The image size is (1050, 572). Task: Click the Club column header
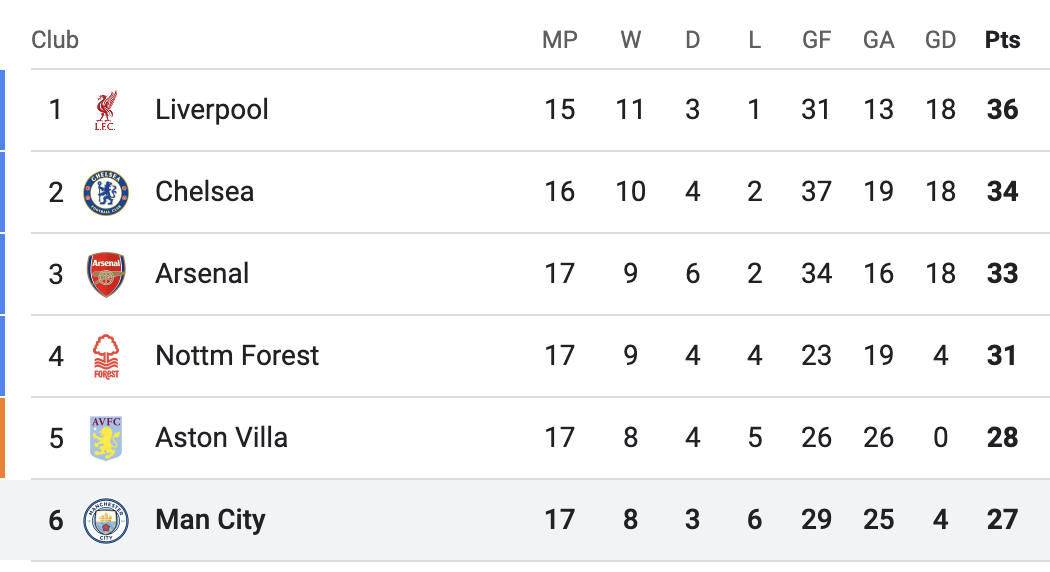coord(55,40)
